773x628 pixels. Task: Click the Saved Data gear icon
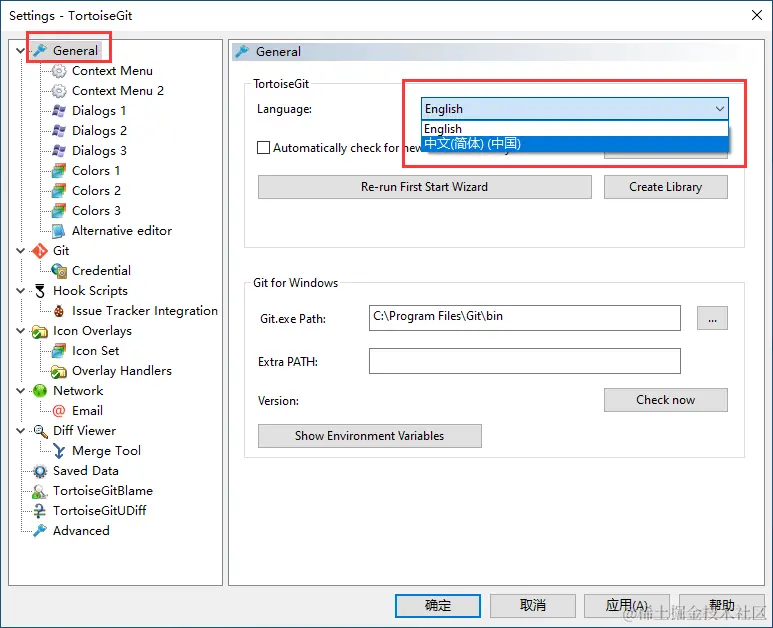click(x=40, y=471)
